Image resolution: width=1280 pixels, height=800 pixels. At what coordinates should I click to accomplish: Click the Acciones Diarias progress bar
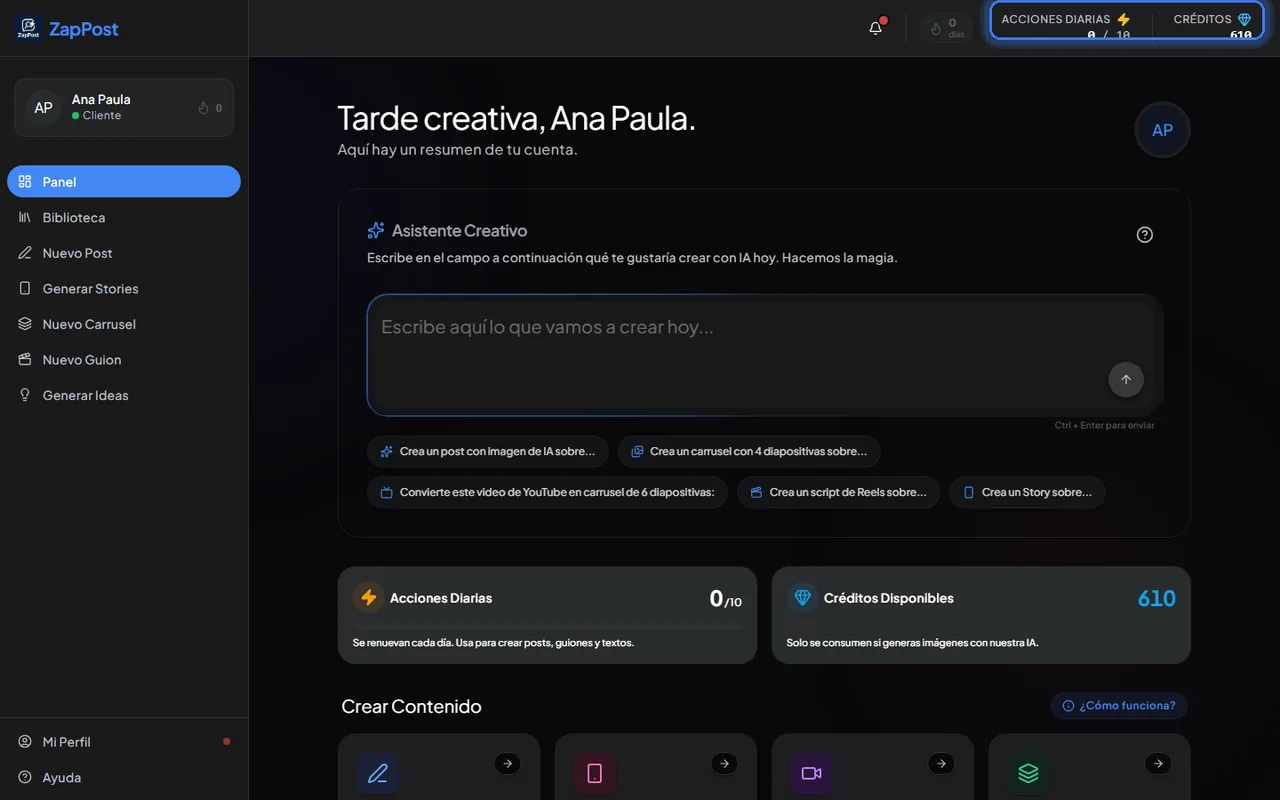pos(547,626)
